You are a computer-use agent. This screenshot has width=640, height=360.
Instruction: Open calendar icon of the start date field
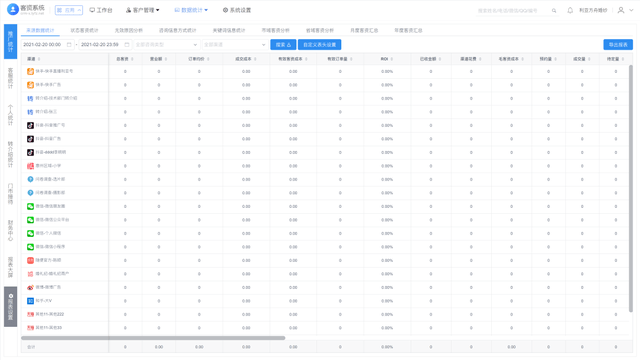pos(69,44)
